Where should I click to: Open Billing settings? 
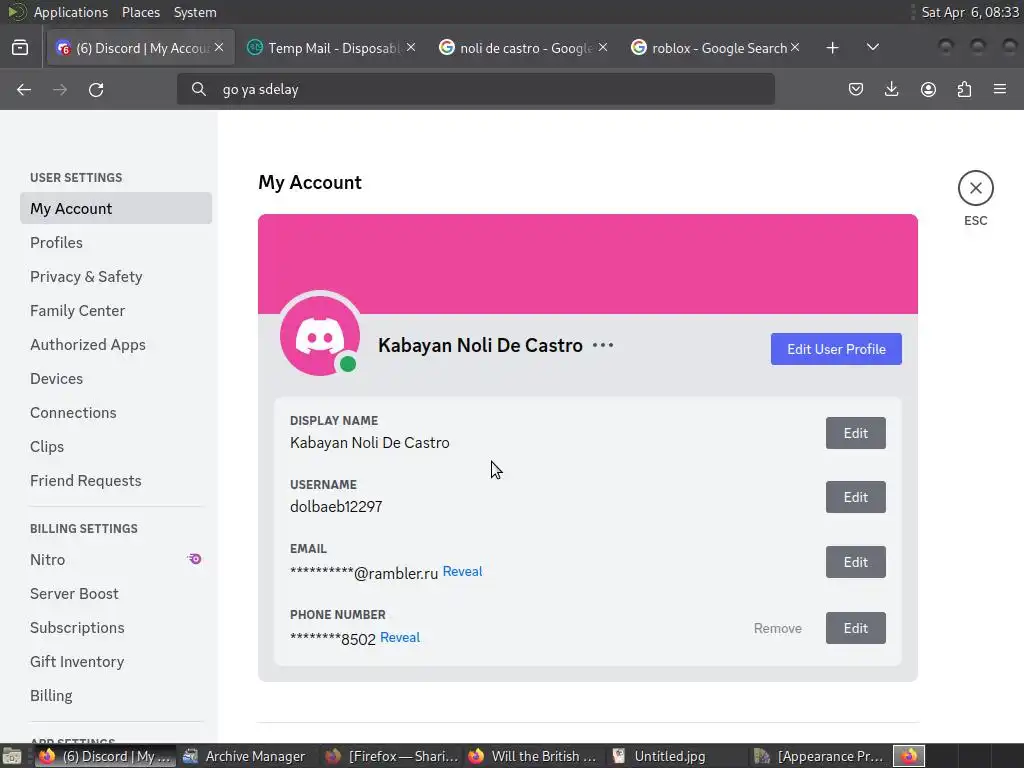116,695
